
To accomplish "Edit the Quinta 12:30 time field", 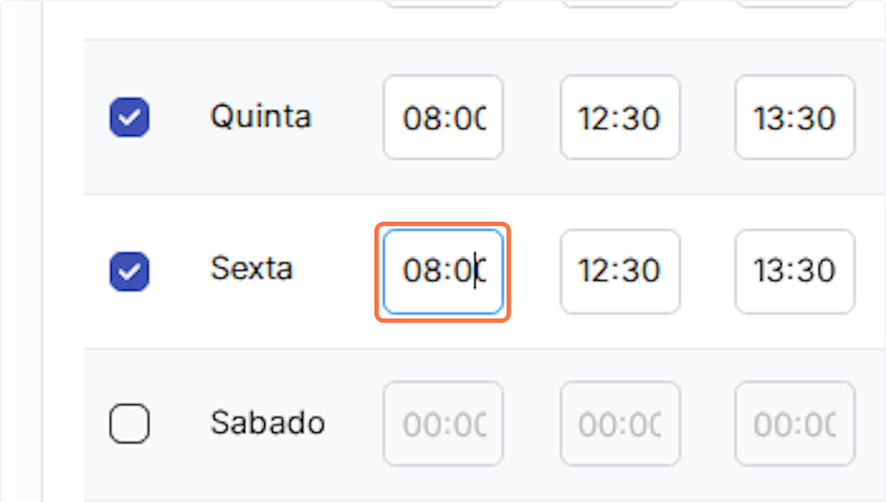I will (x=619, y=118).
